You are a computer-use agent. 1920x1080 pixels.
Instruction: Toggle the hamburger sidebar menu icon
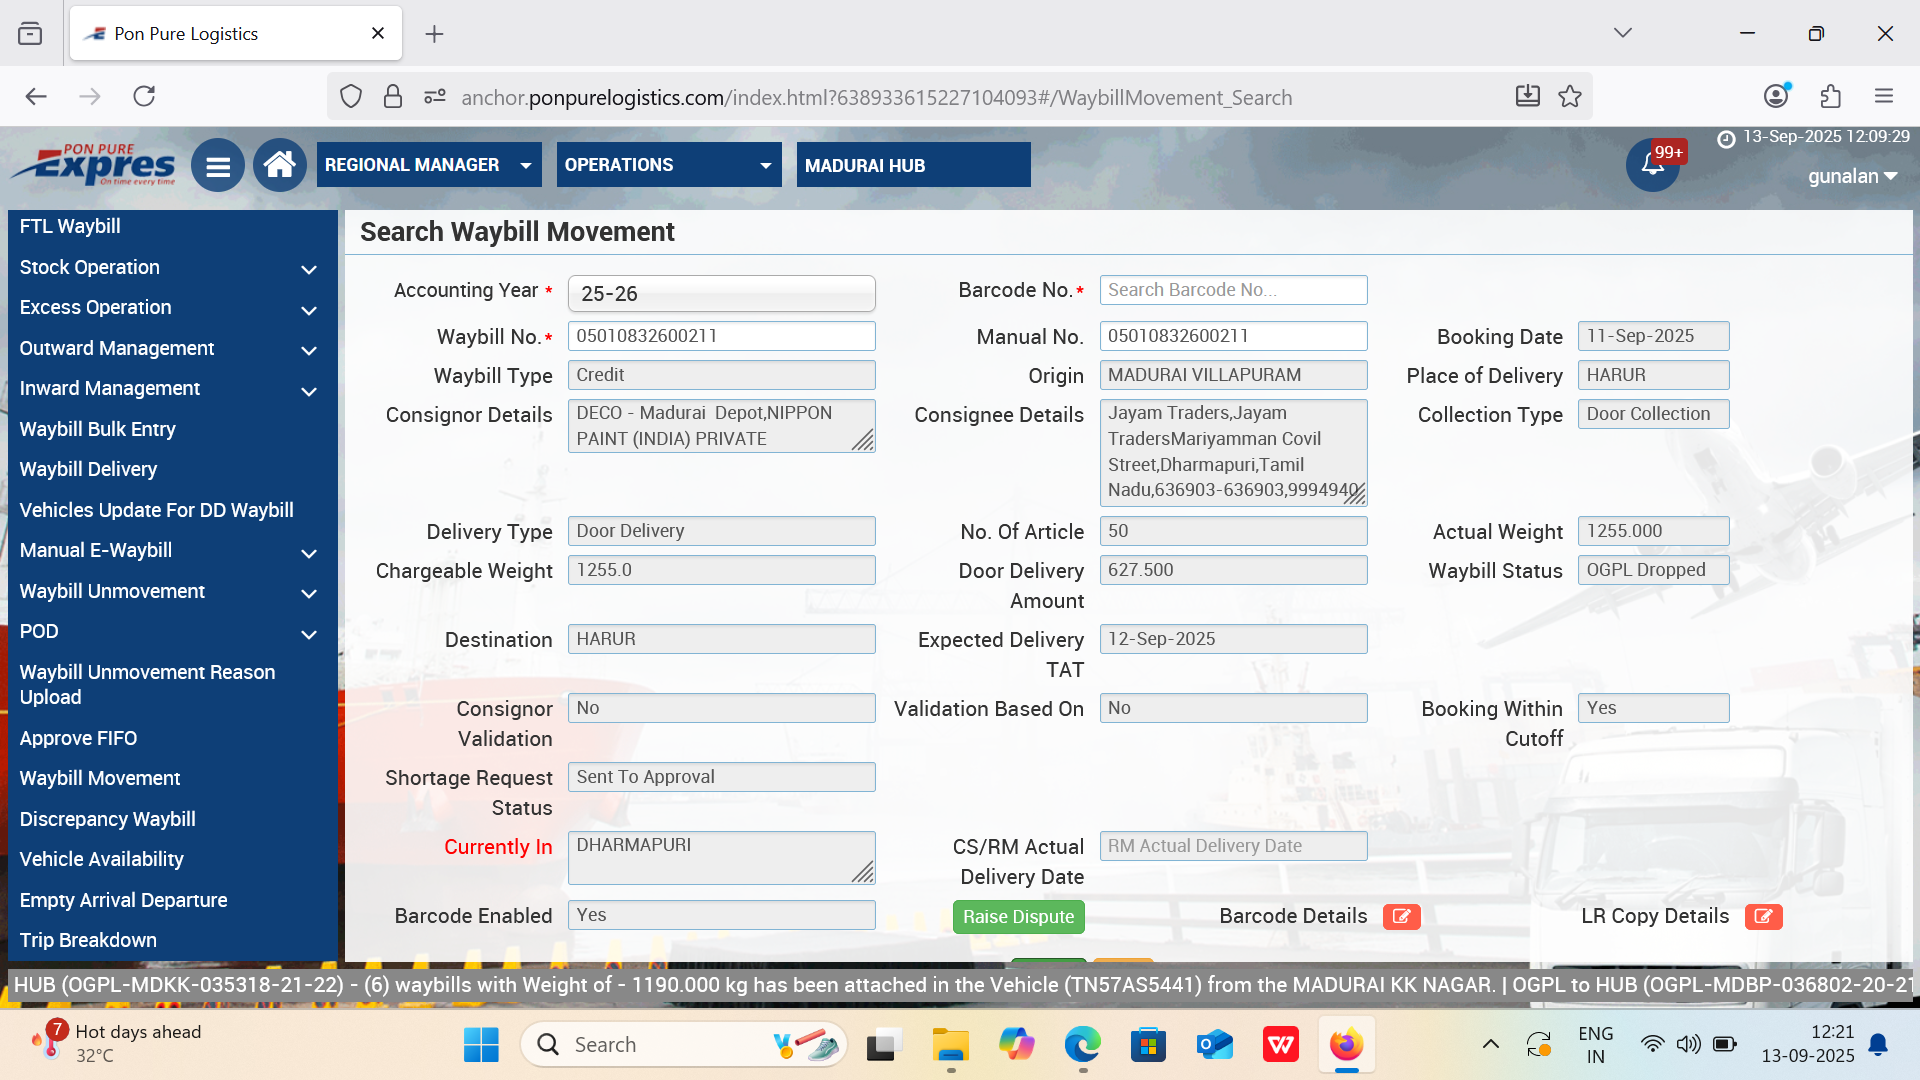click(x=218, y=166)
